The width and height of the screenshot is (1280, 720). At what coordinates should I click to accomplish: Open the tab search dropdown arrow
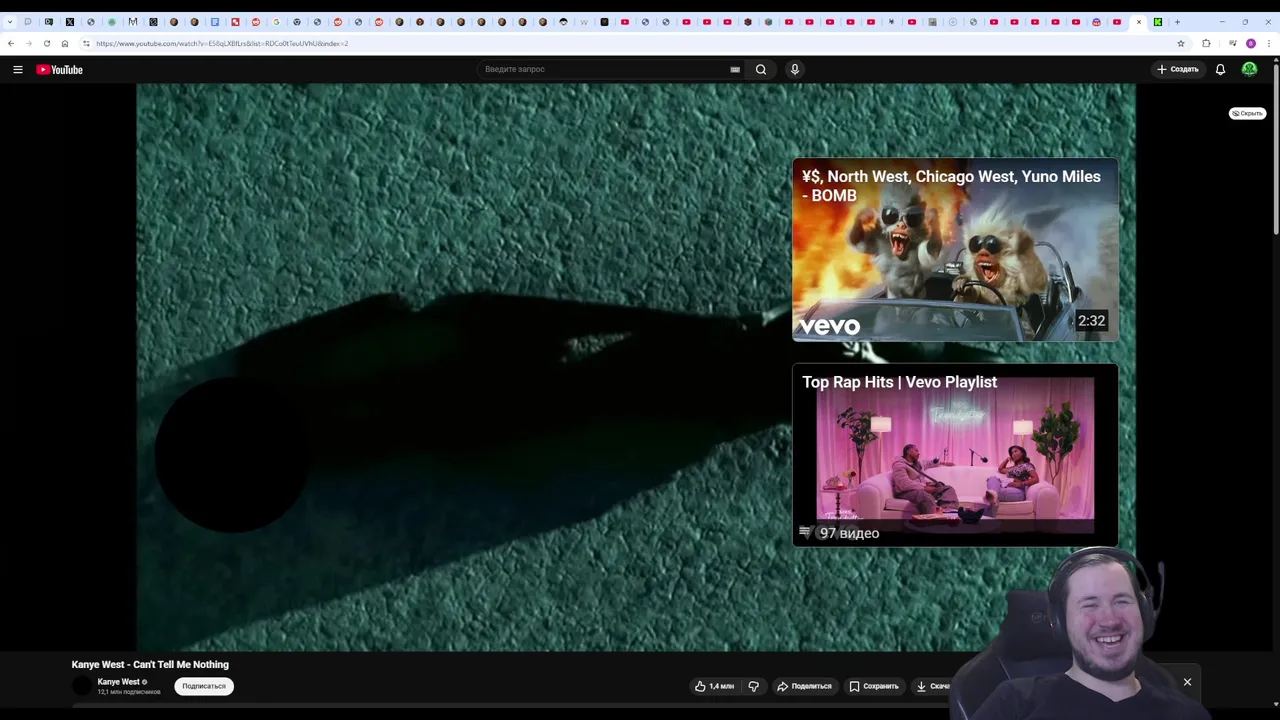coord(10,21)
